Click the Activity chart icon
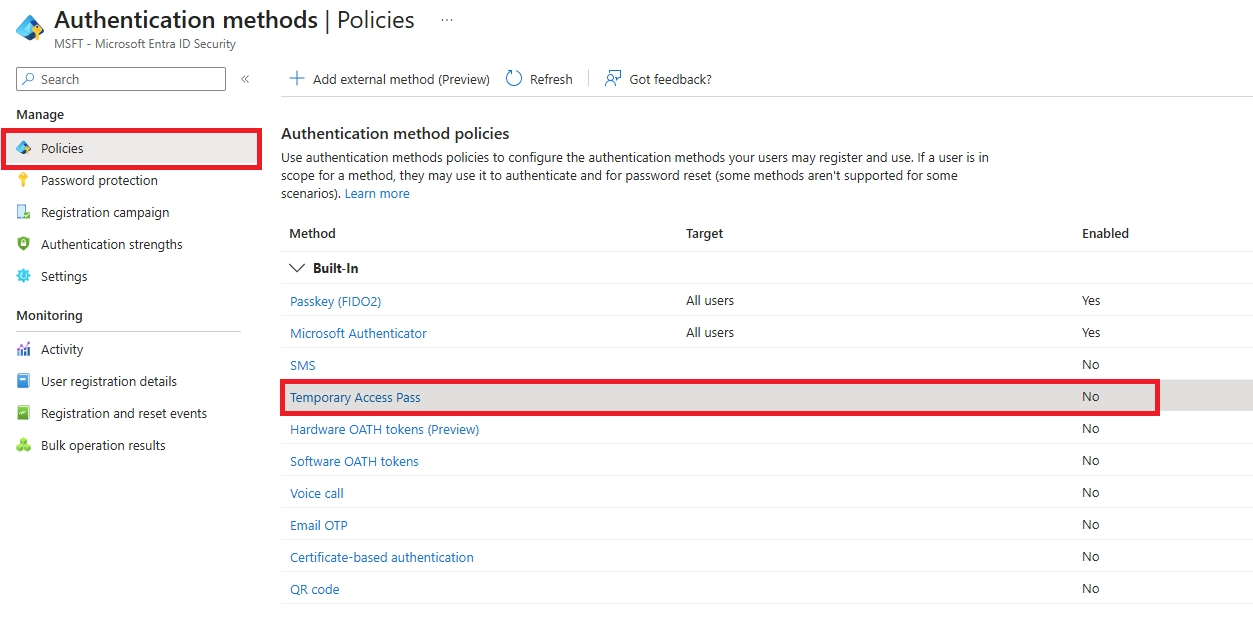Viewport: 1253px width, 637px height. click(24, 349)
